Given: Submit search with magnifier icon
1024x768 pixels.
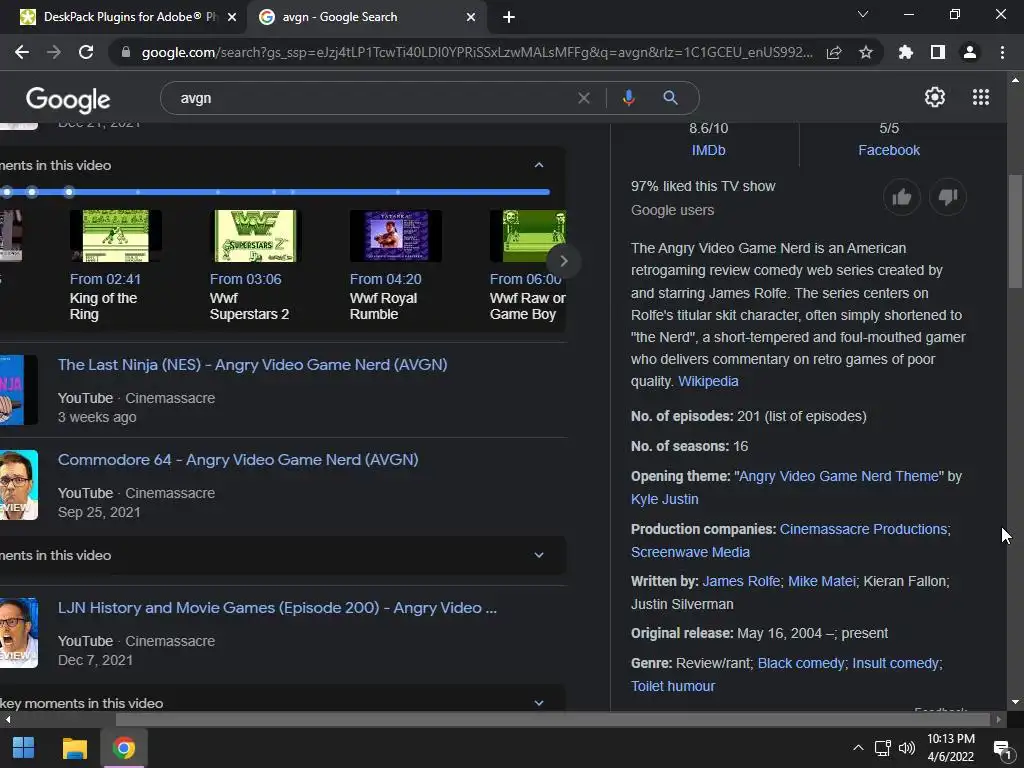Looking at the screenshot, I should pyautogui.click(x=670, y=98).
